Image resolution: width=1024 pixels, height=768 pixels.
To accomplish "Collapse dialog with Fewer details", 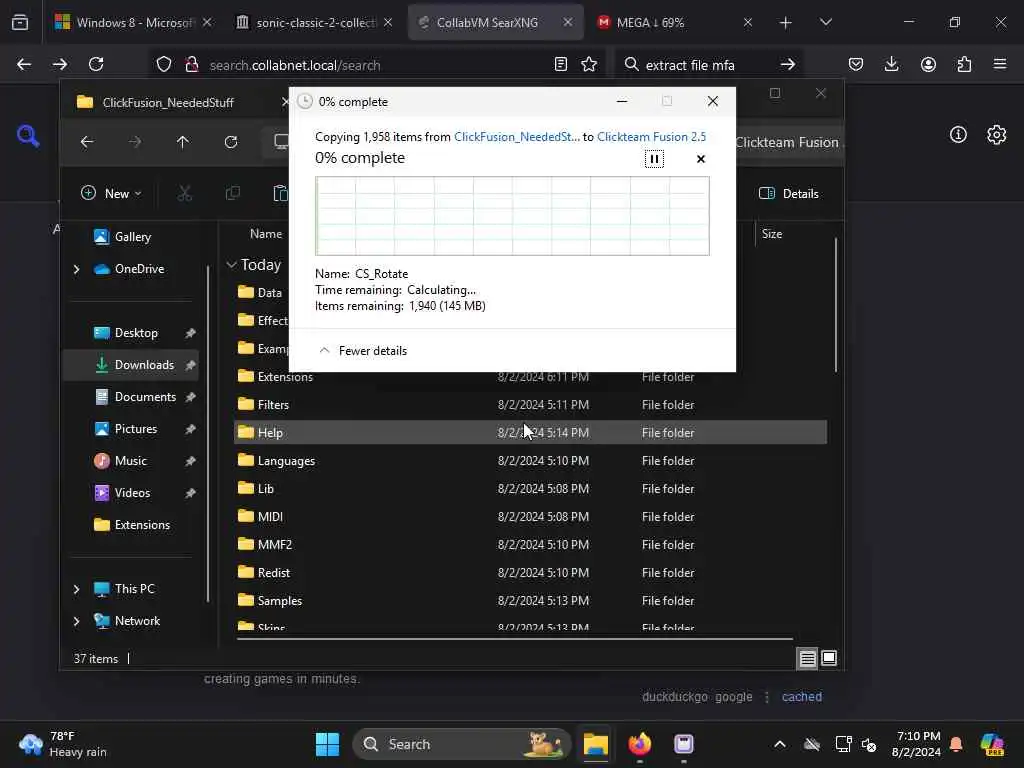I will (x=363, y=351).
